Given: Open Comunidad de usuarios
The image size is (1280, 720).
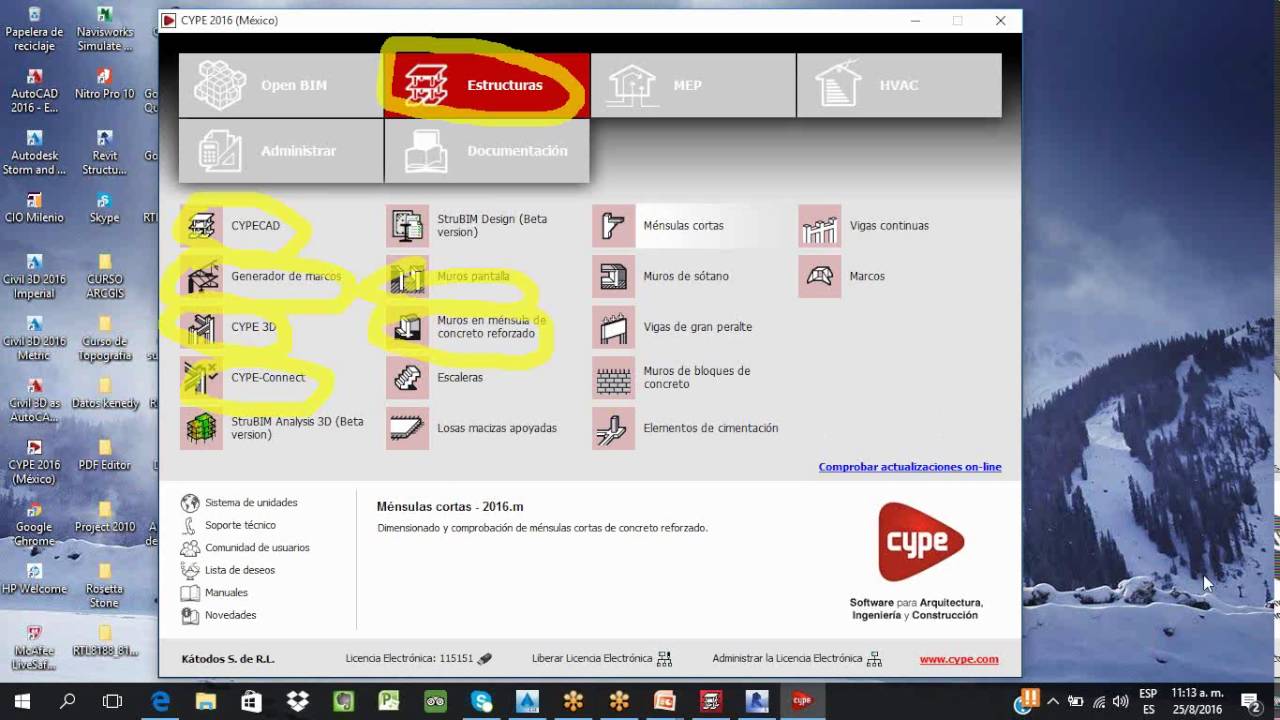Looking at the screenshot, I should click(x=245, y=548).
